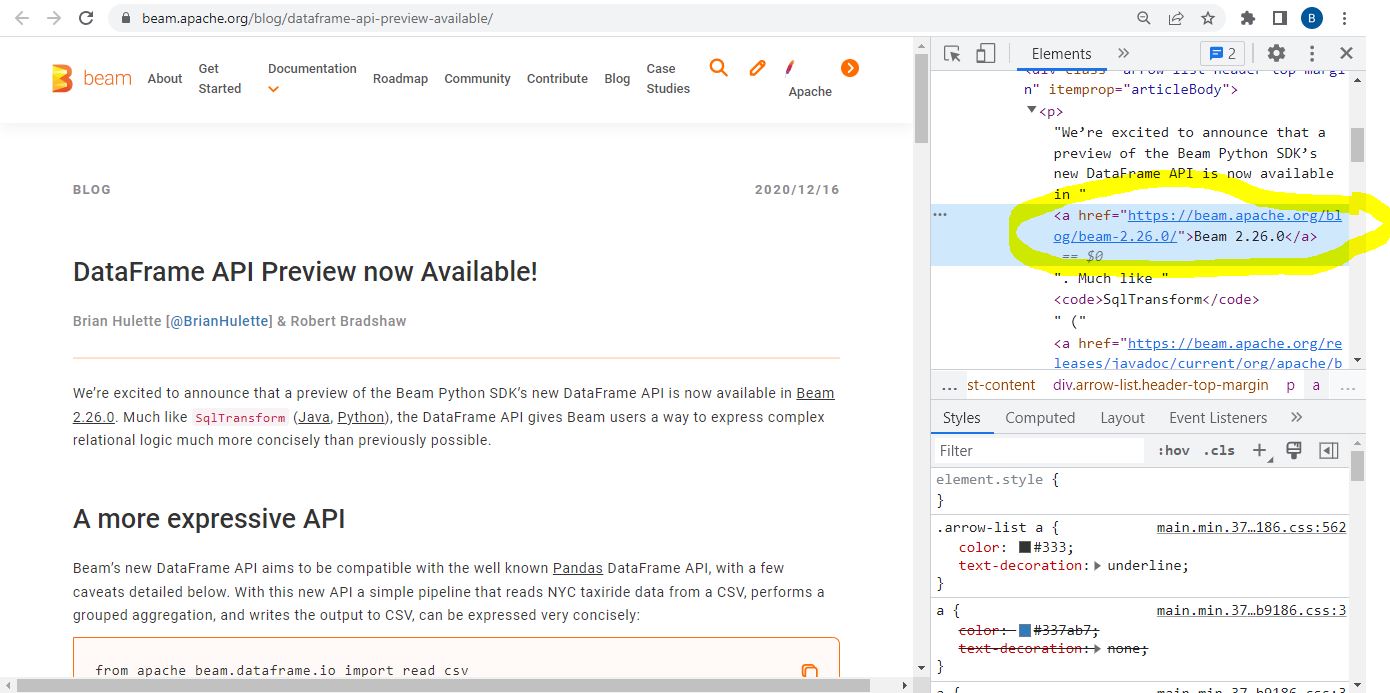The width and height of the screenshot is (1390, 693).
Task: Open the Java link in the paragraph
Action: (x=313, y=417)
